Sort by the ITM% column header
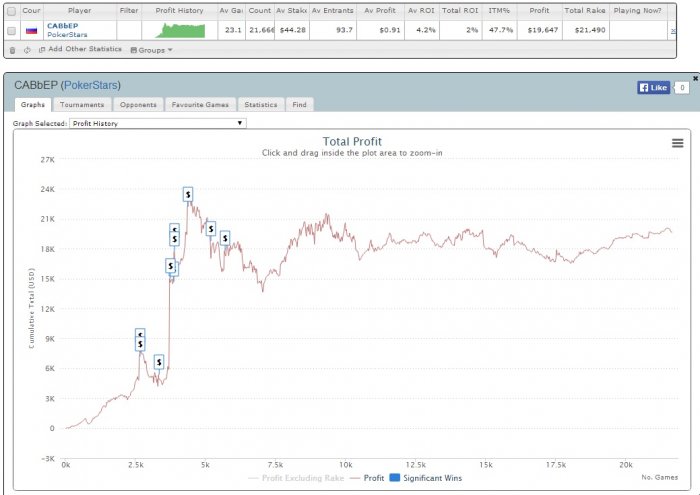Viewport: 700px width, 495px height. point(499,10)
